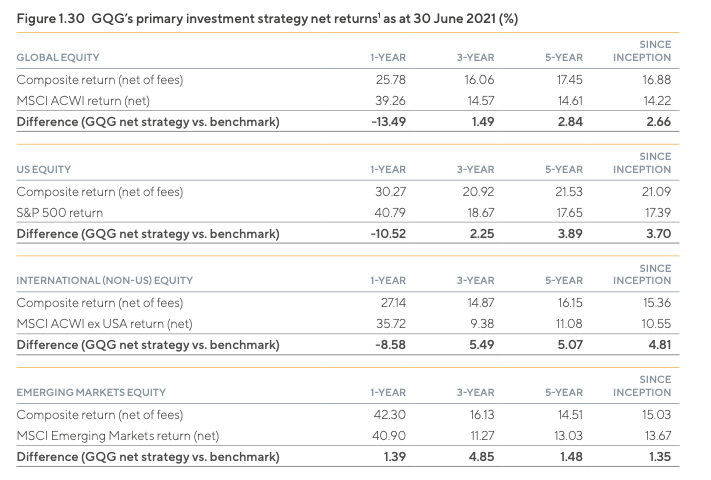711x480 pixels.
Task: Select the S&P 500 1-year value 40.79
Action: [375, 212]
